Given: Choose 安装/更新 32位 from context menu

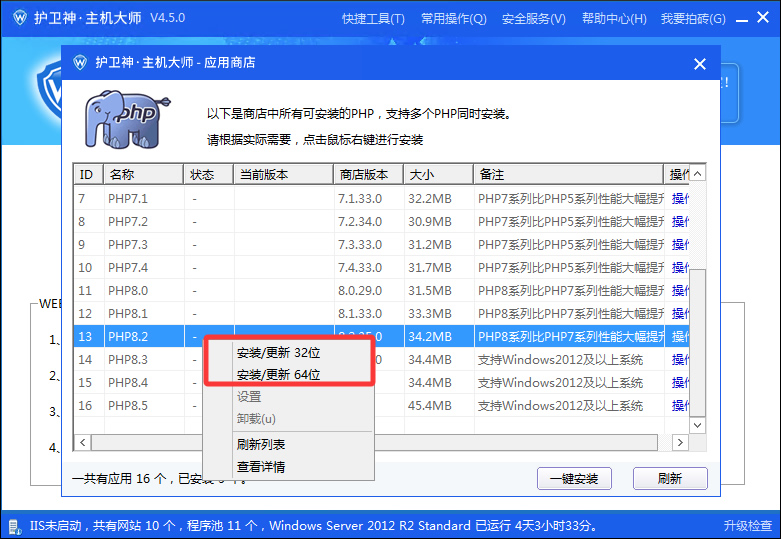Looking at the screenshot, I should tap(288, 353).
